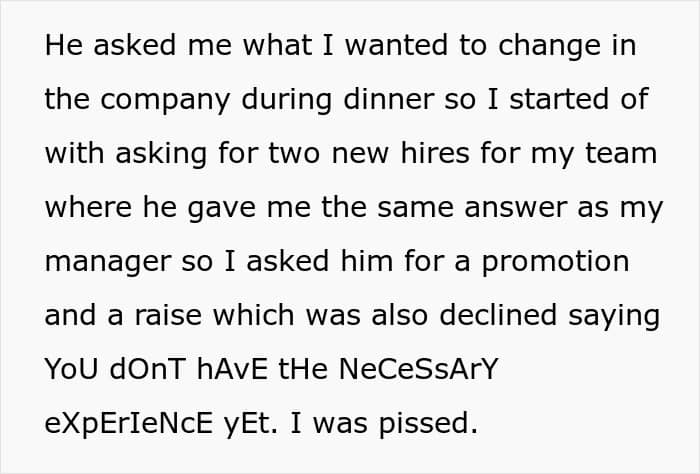Click the word "manager" beginning line five
This screenshot has width=700, height=474.
(108, 263)
